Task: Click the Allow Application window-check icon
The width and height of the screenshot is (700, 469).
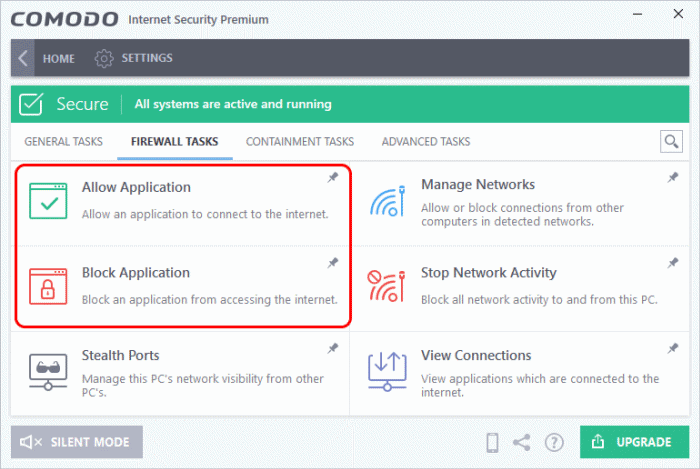Action: (x=48, y=201)
